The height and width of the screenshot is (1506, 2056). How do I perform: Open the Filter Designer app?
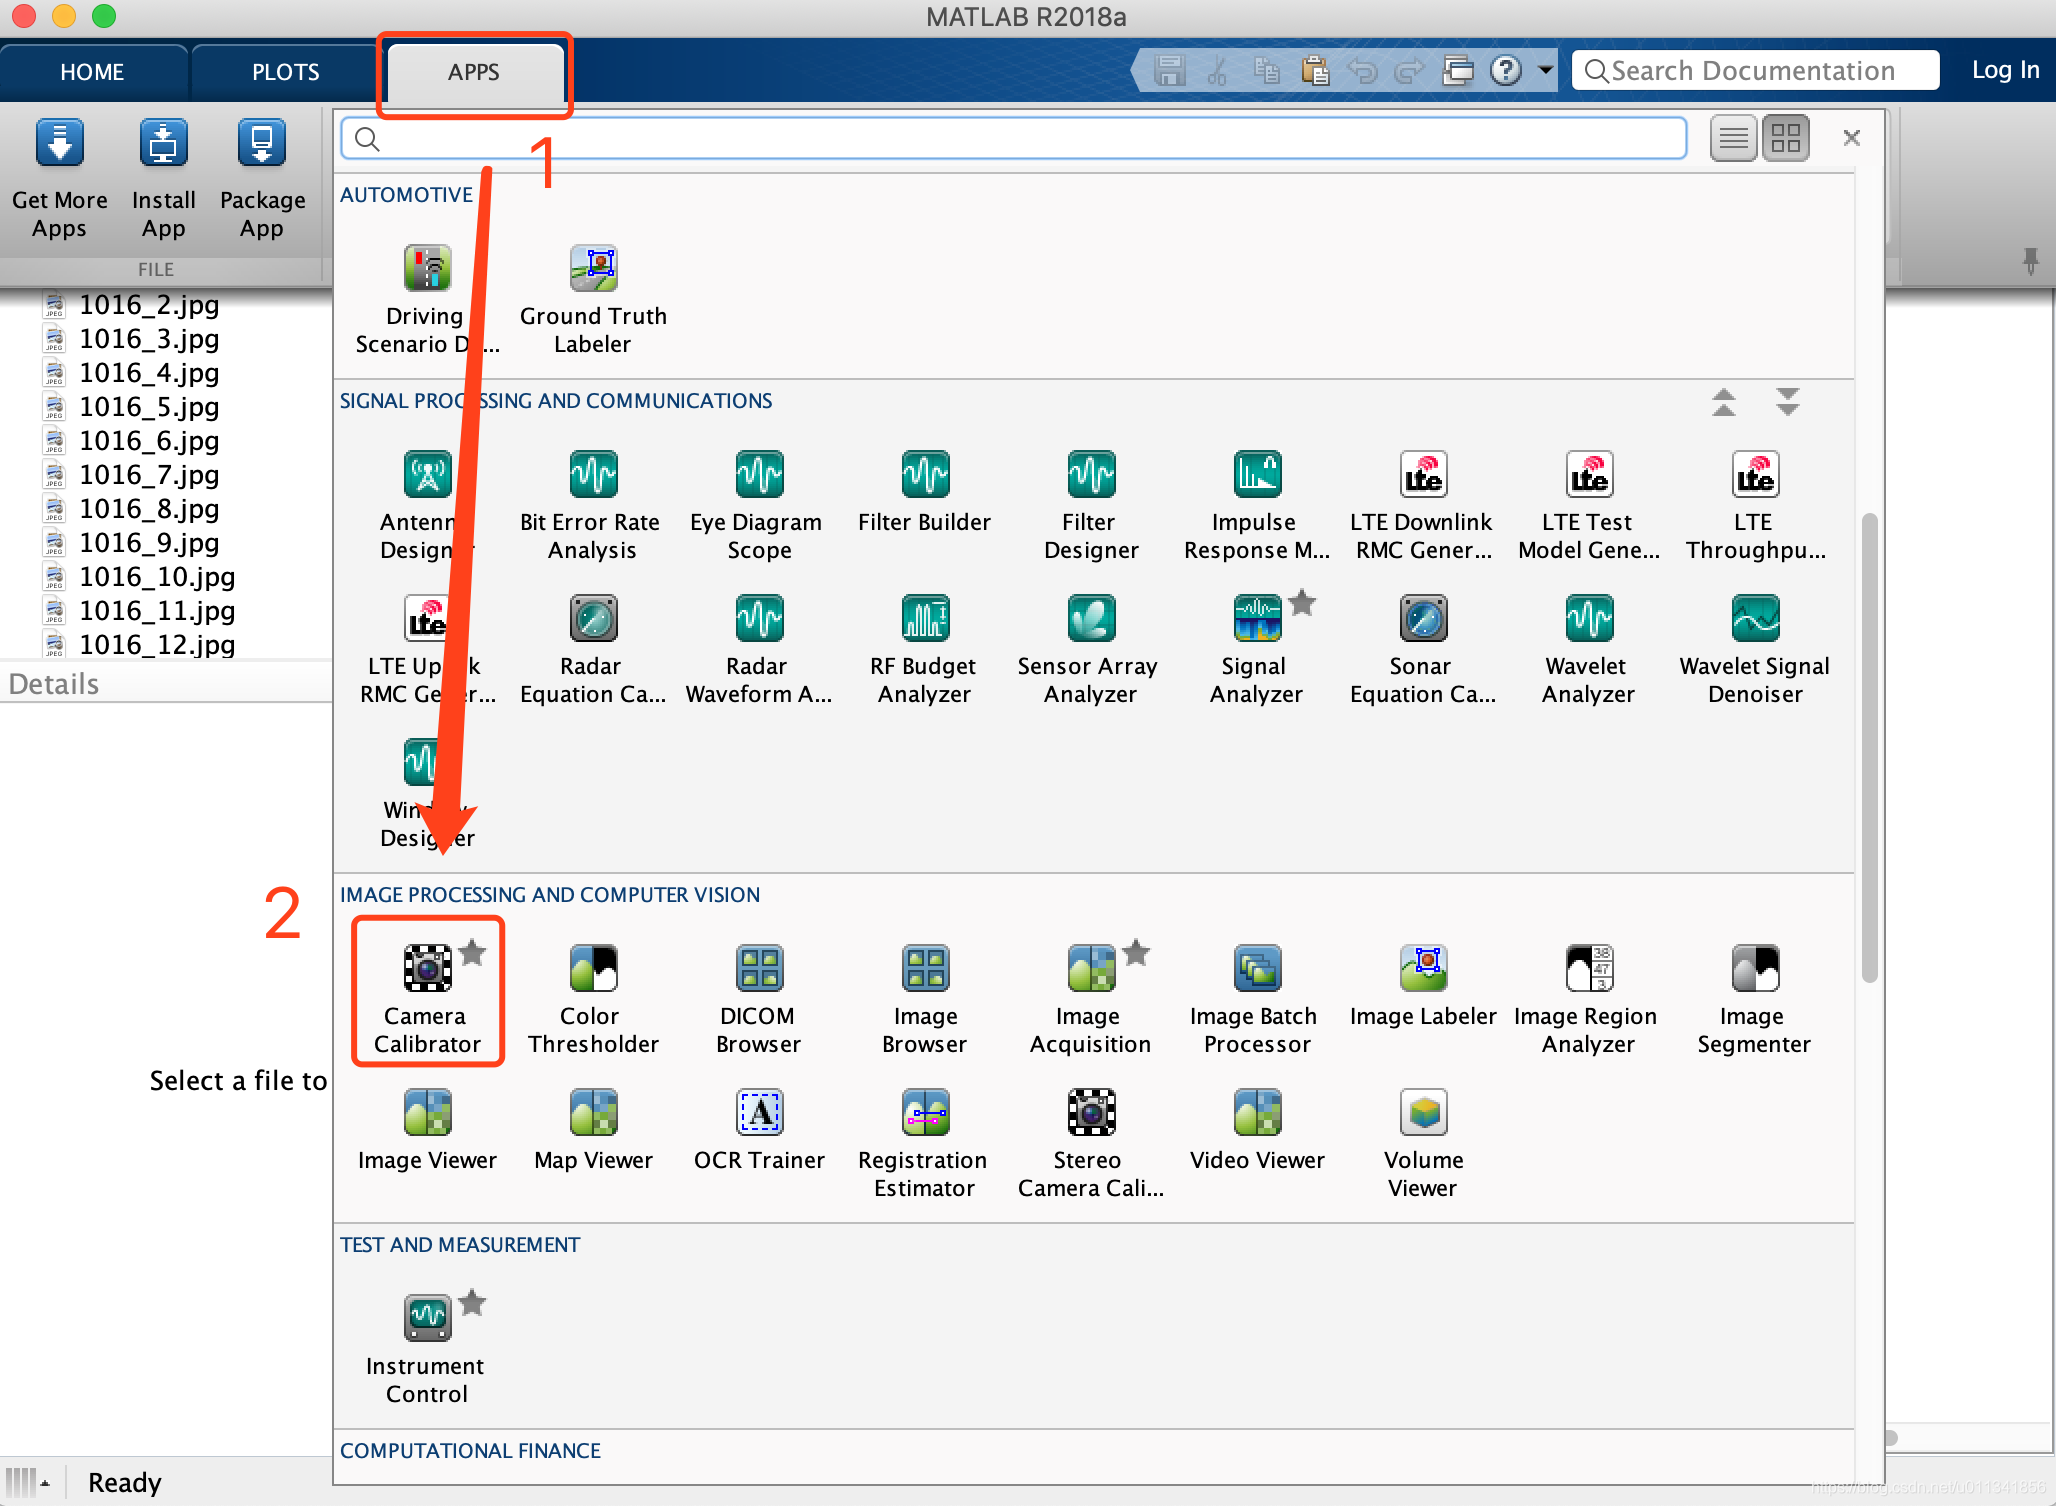(x=1090, y=476)
